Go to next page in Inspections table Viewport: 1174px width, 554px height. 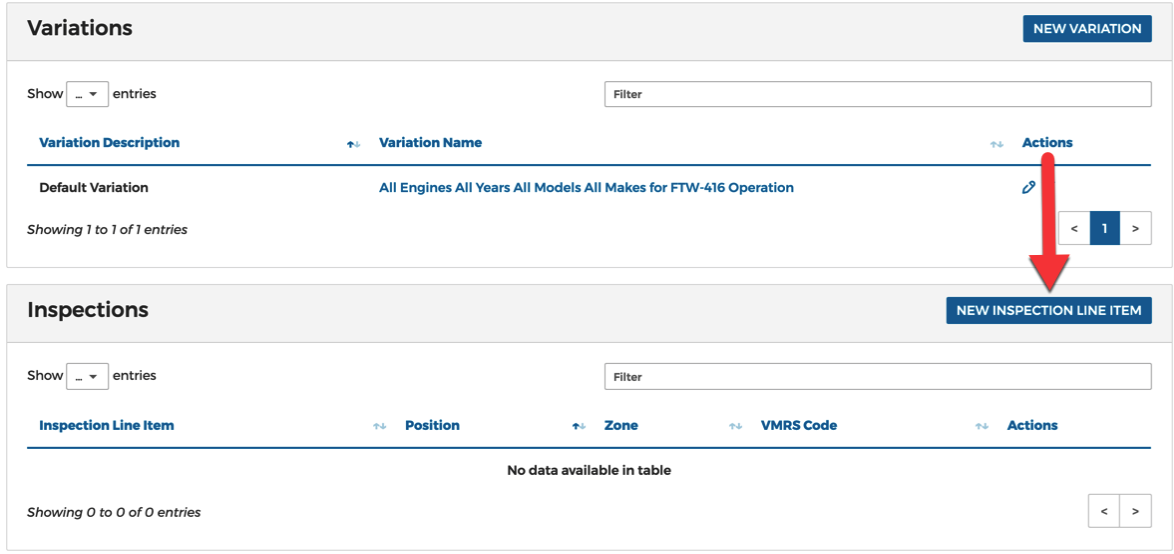[1136, 511]
